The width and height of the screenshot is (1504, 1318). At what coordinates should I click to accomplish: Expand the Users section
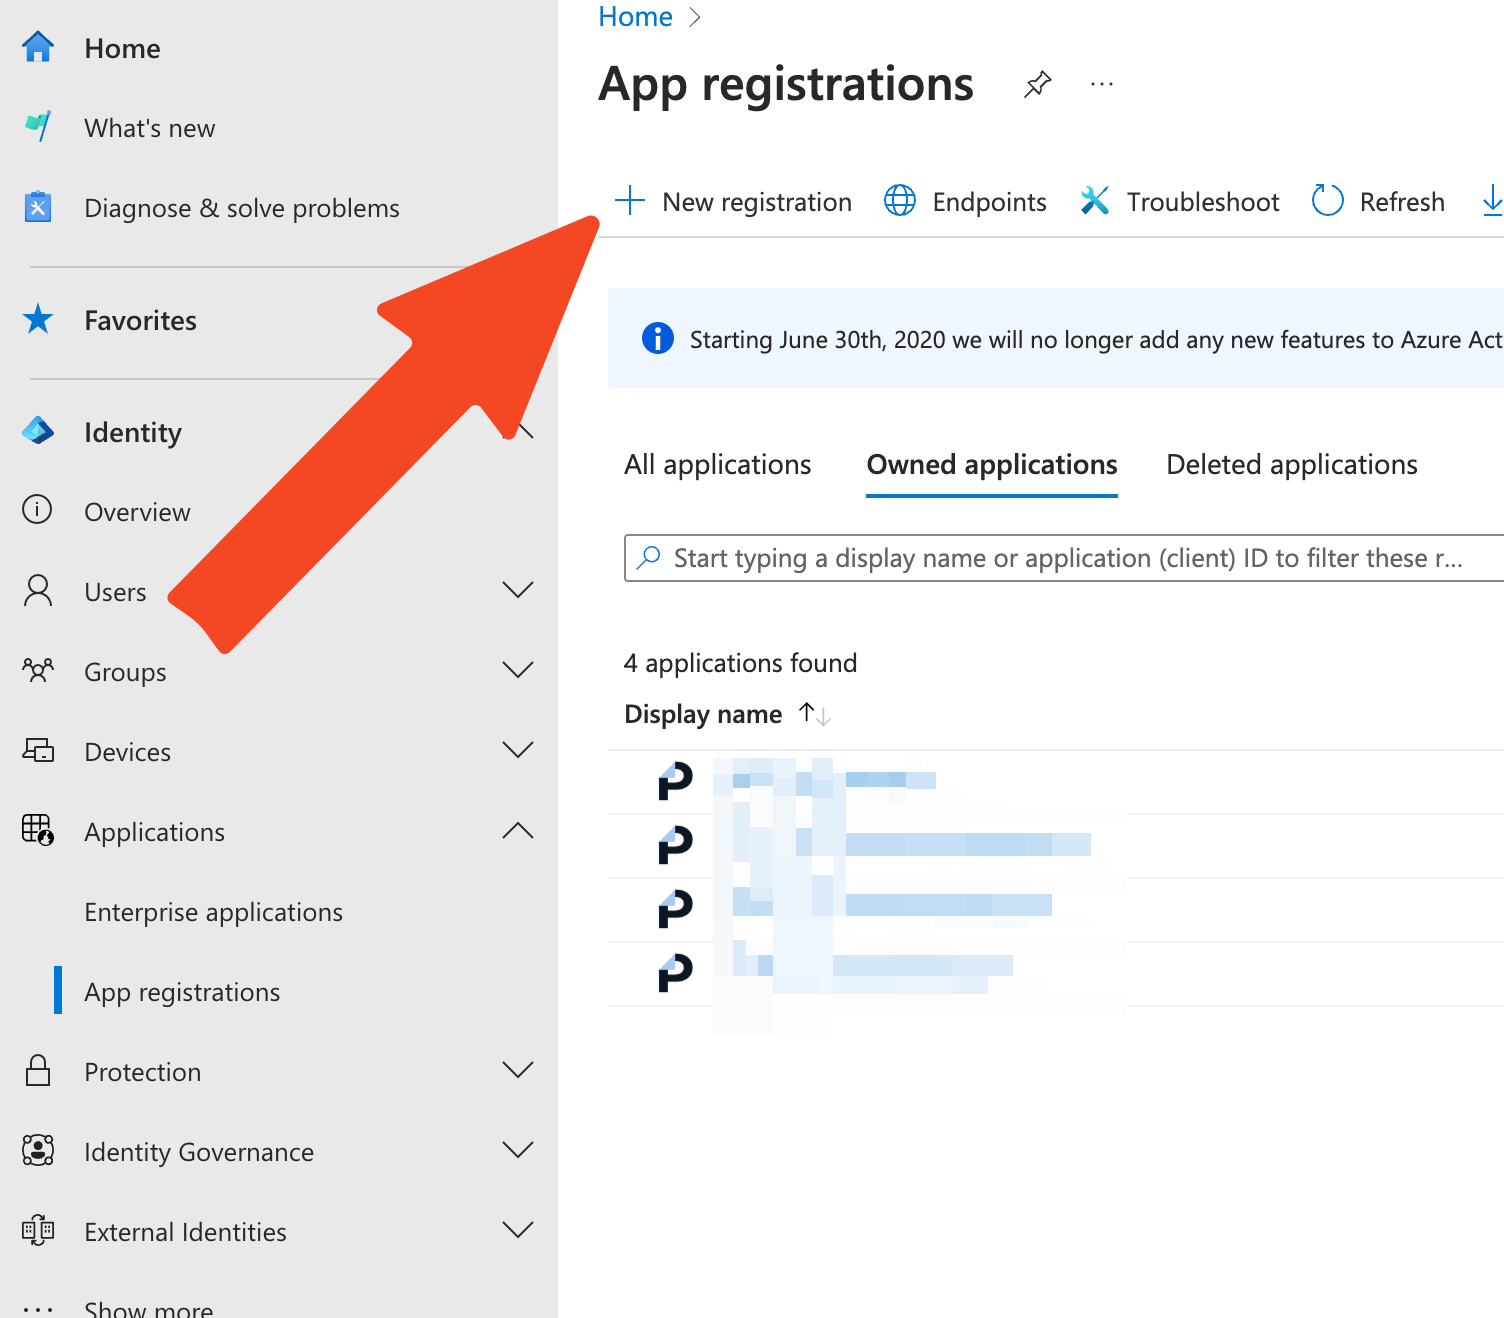[518, 591]
